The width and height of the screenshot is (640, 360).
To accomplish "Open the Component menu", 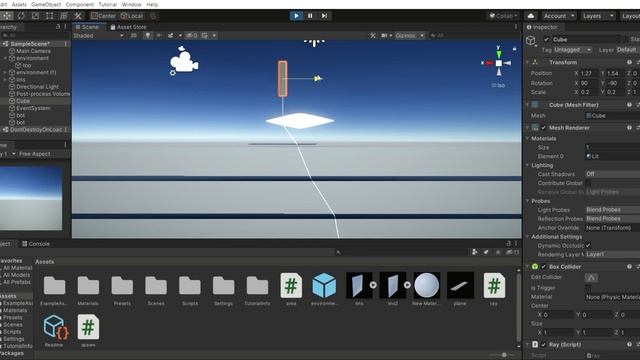I will [x=80, y=4].
